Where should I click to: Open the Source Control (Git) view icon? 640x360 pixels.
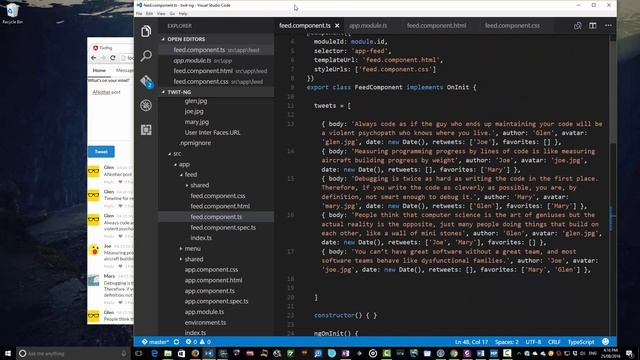coord(146,81)
